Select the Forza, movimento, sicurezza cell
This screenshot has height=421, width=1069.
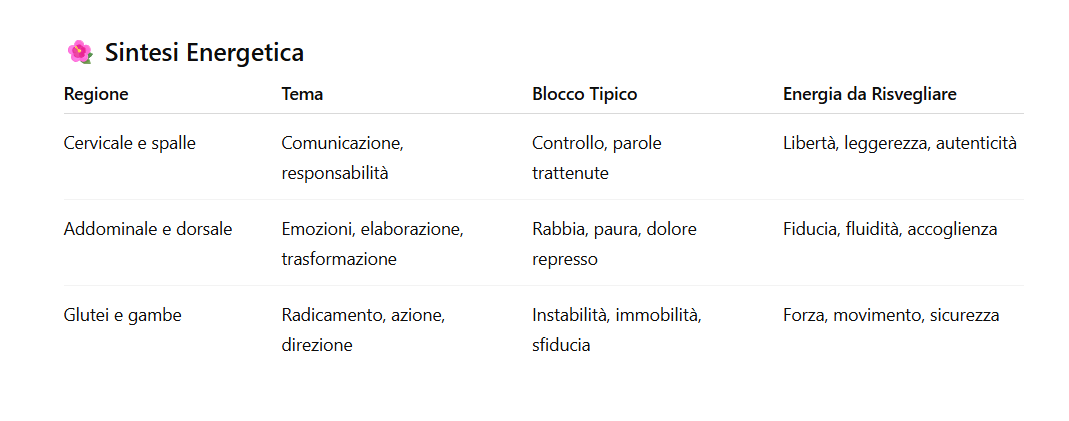[x=890, y=315]
